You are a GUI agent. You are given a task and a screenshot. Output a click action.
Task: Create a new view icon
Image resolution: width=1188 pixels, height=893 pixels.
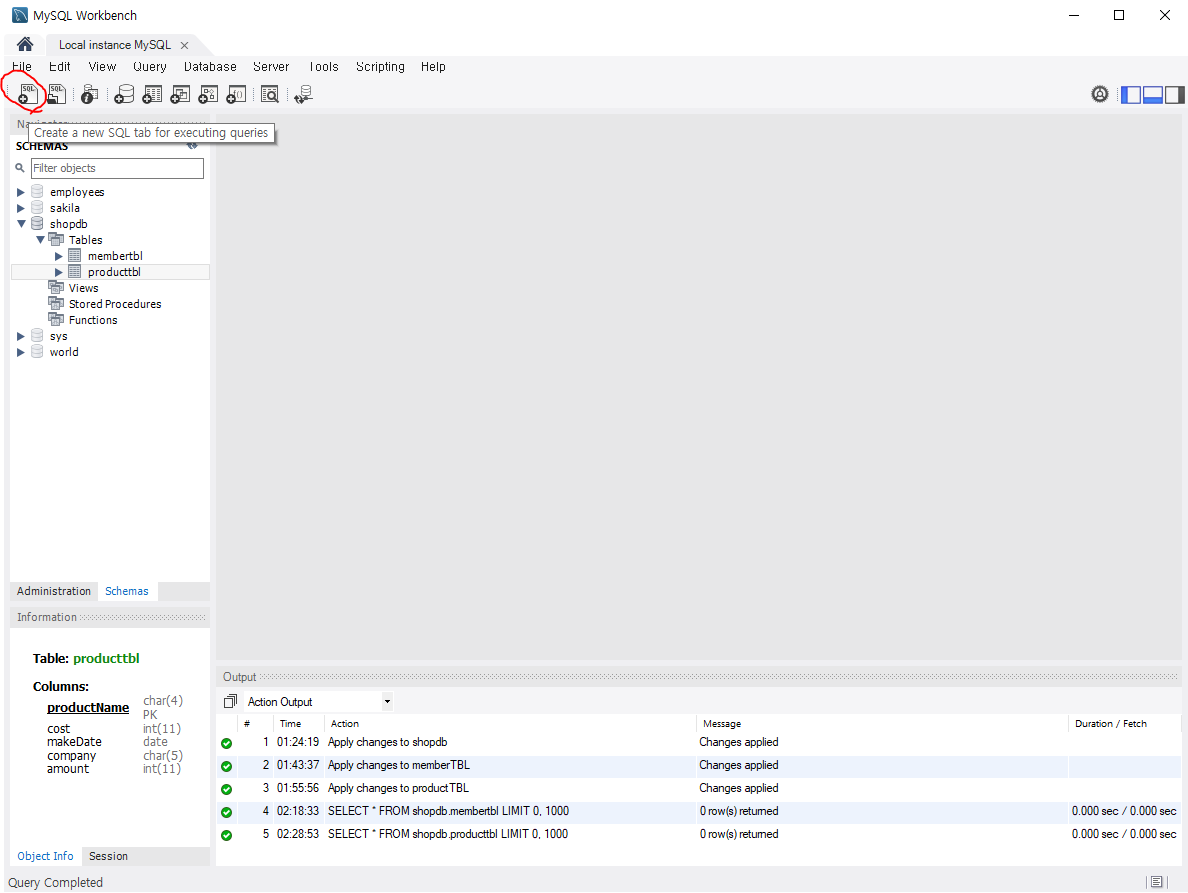point(180,95)
